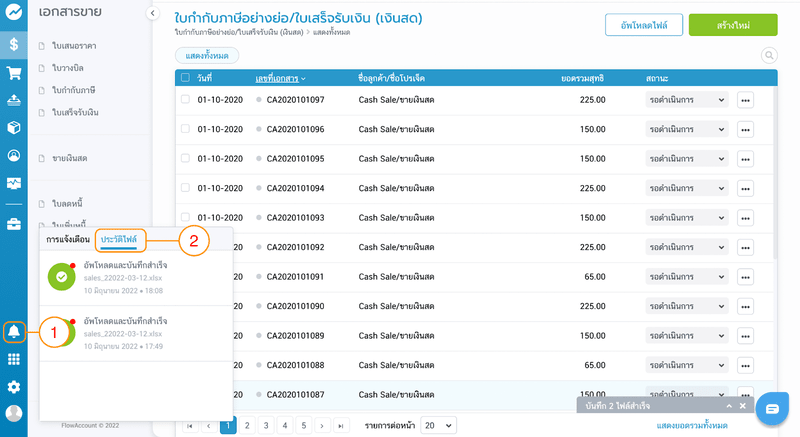
Task: Open ขายเงินสด in the sidebar menu
Action: point(69,159)
